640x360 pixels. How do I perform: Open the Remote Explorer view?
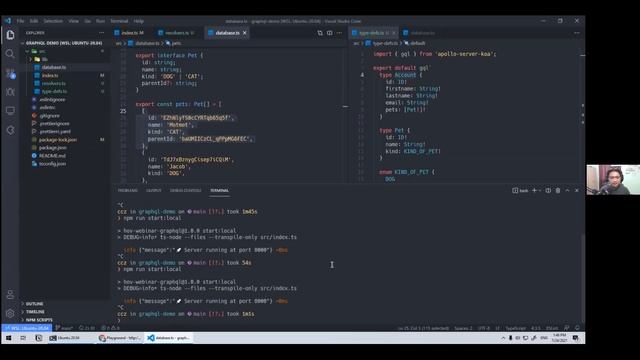10,111
